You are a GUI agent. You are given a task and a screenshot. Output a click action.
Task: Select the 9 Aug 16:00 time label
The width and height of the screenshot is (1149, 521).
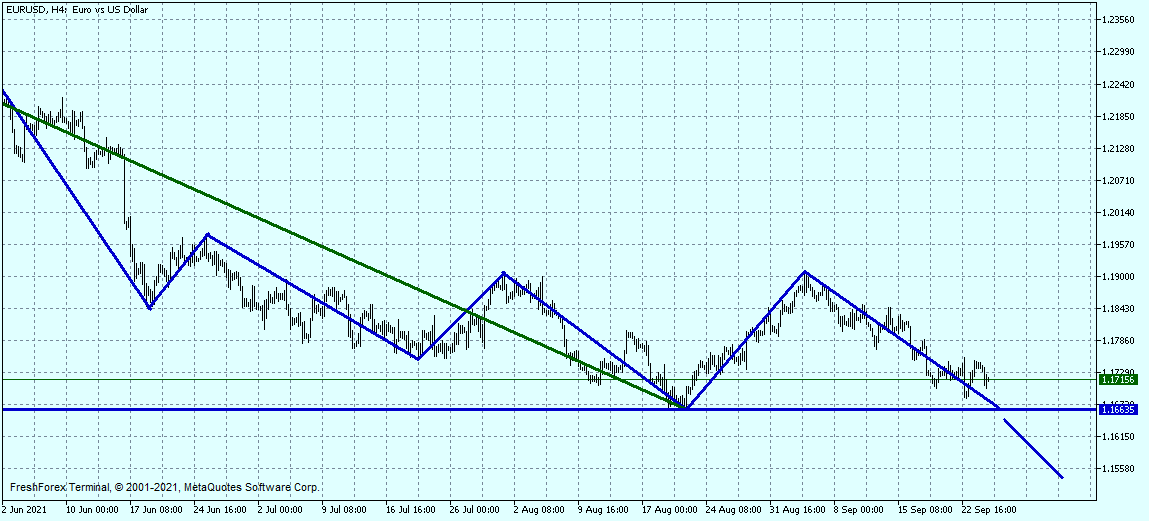tap(603, 509)
